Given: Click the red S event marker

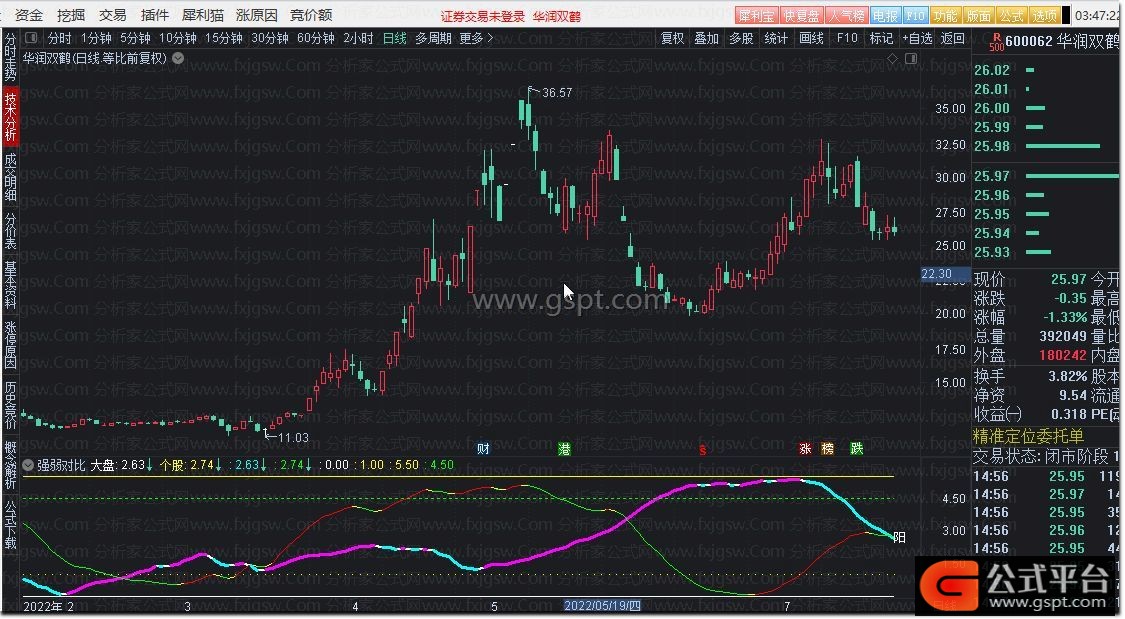Looking at the screenshot, I should [x=702, y=450].
